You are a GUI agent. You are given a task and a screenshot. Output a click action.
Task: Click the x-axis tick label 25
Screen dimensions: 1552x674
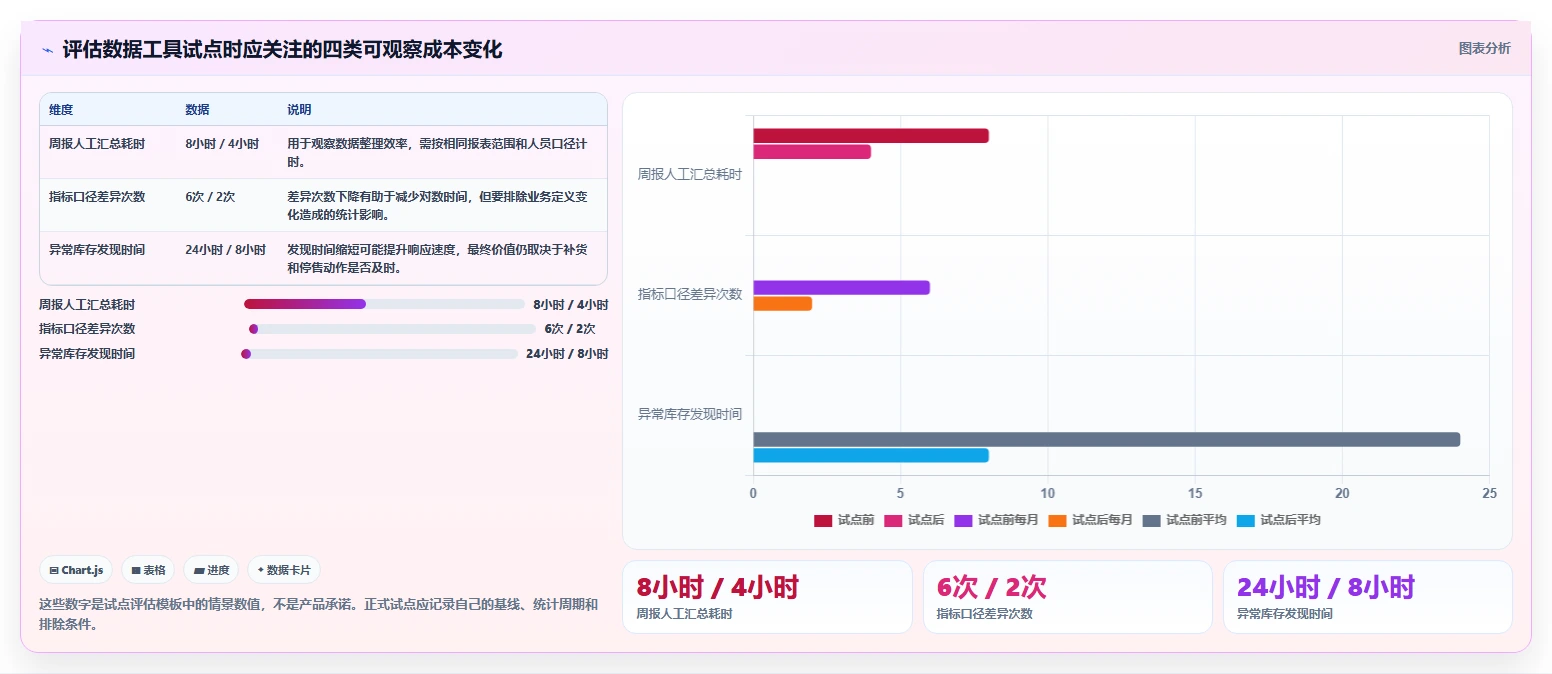click(1489, 493)
